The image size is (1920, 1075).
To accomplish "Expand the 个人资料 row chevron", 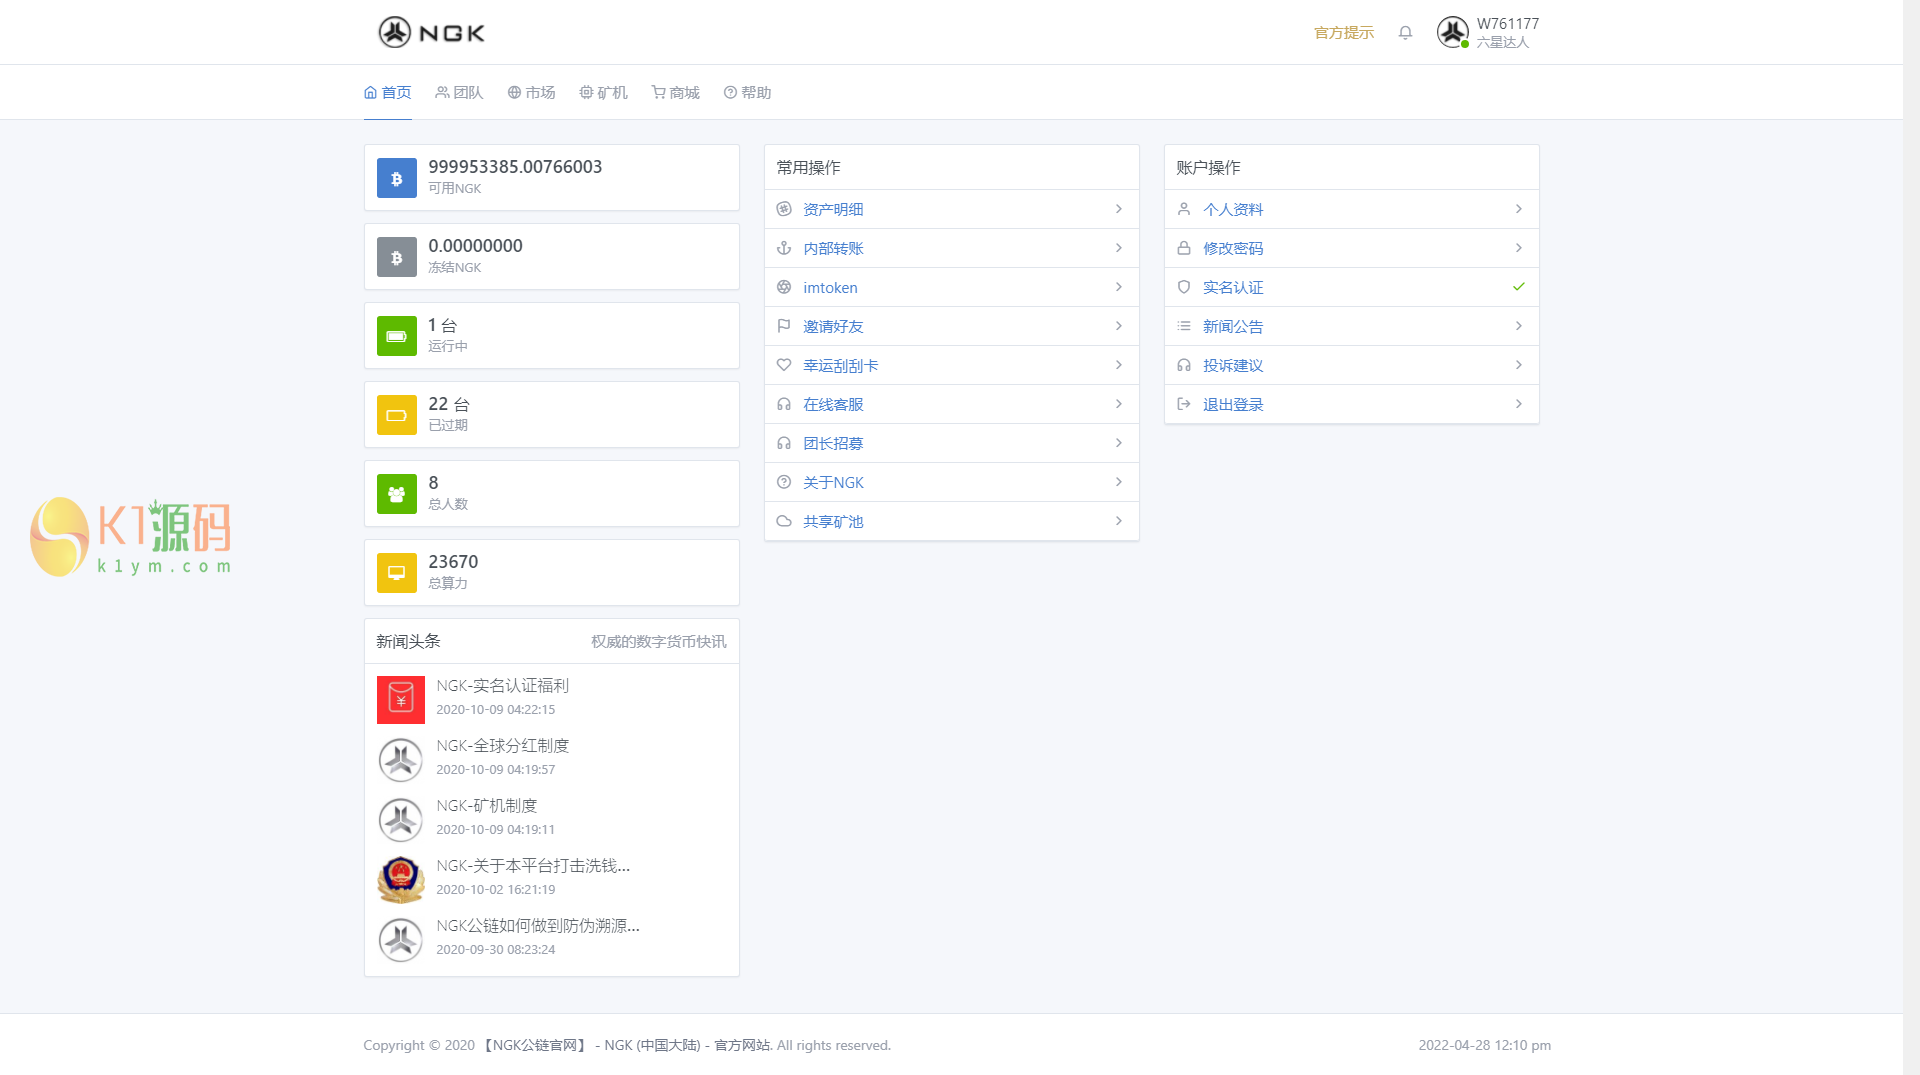I will coord(1519,209).
